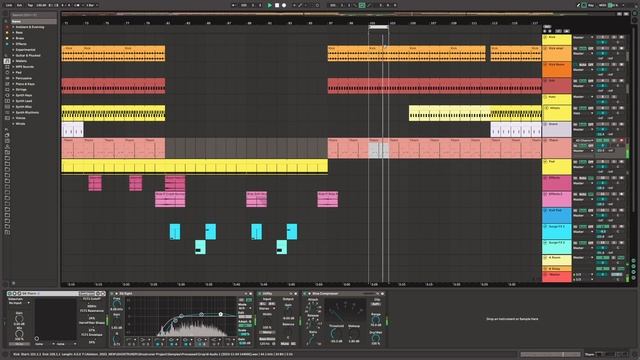Viewport: 640px width, 360px height.
Task: Expand the Guitar & Plucked browser folder
Action: pos(13,55)
